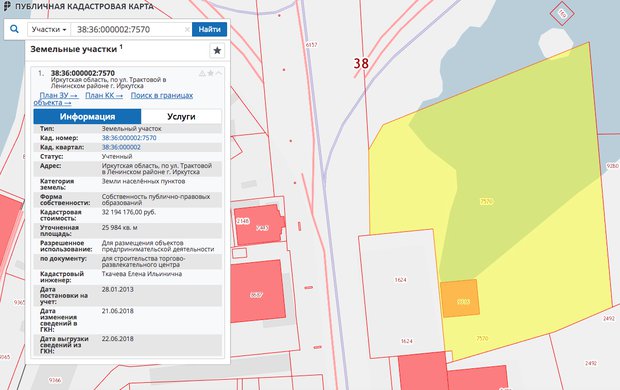Viewport: 620px width, 390px height.
Task: Click the date 28.01.2013
Action: click(117, 290)
